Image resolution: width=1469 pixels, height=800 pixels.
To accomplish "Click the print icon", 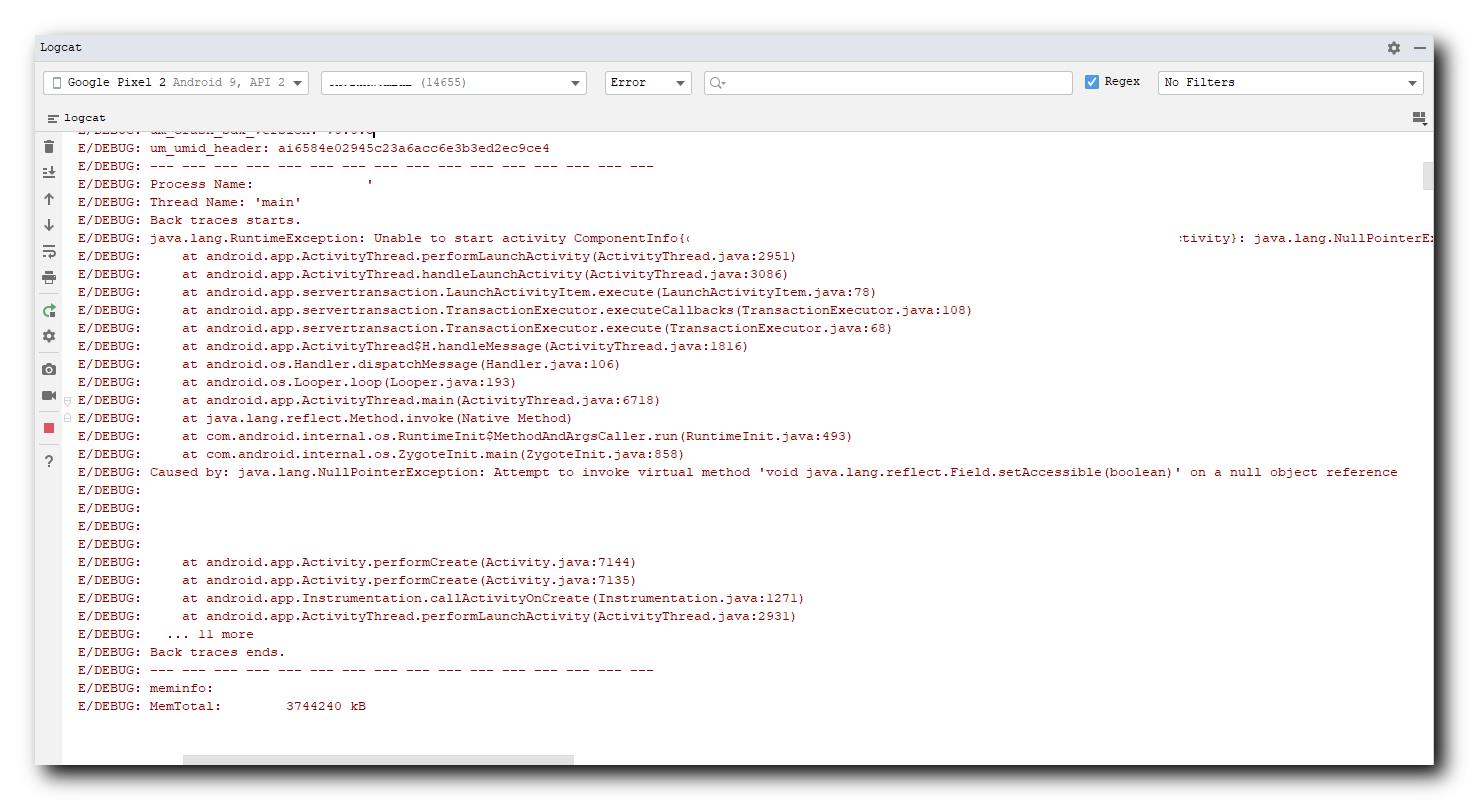I will [49, 277].
